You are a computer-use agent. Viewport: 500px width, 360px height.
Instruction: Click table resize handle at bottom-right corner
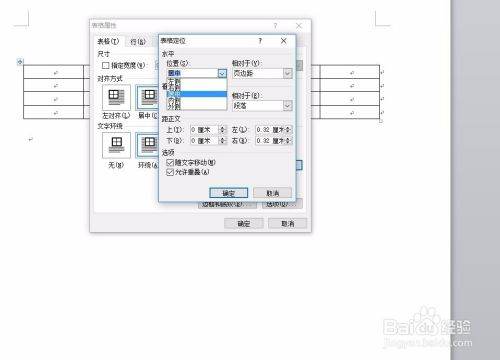click(381, 121)
